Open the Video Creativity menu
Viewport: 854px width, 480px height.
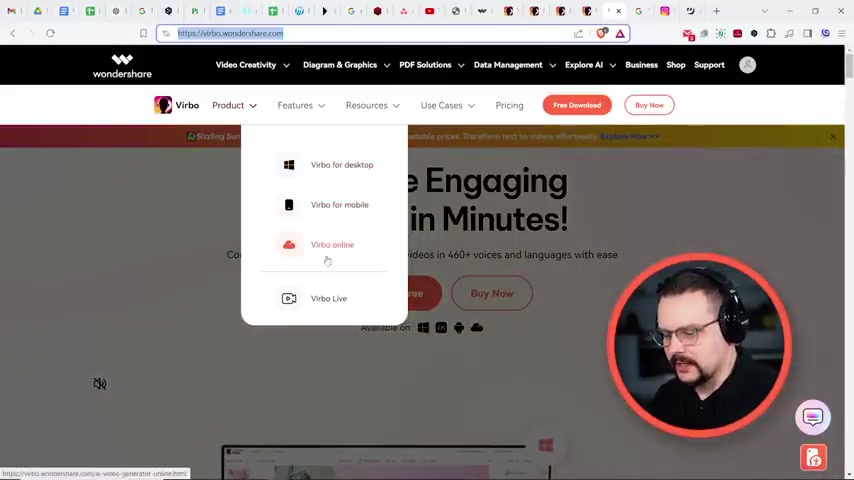(x=252, y=65)
